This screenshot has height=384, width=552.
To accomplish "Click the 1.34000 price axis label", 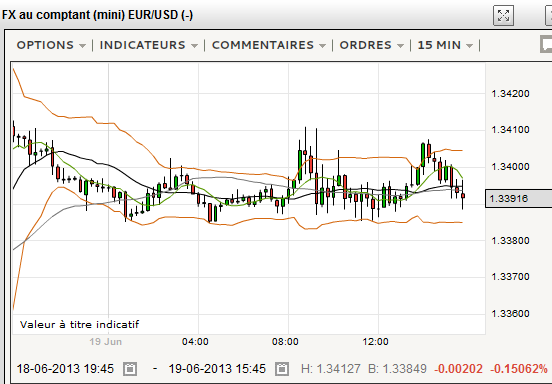I will pyautogui.click(x=510, y=166).
